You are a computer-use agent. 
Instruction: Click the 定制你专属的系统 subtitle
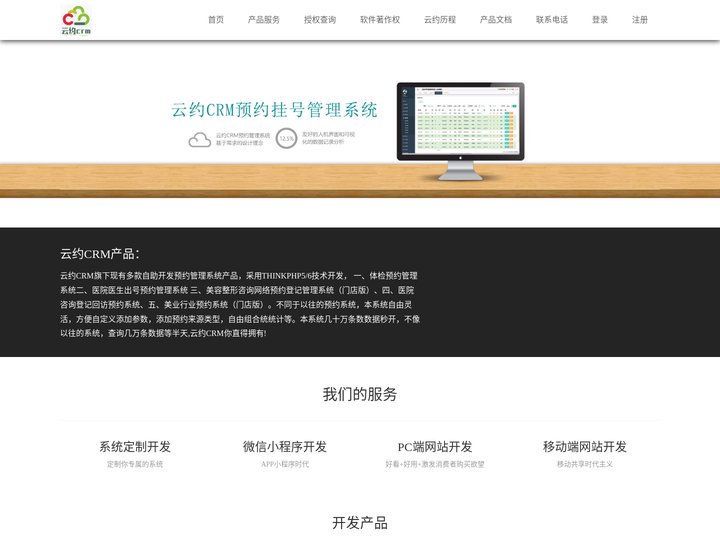tap(135, 464)
